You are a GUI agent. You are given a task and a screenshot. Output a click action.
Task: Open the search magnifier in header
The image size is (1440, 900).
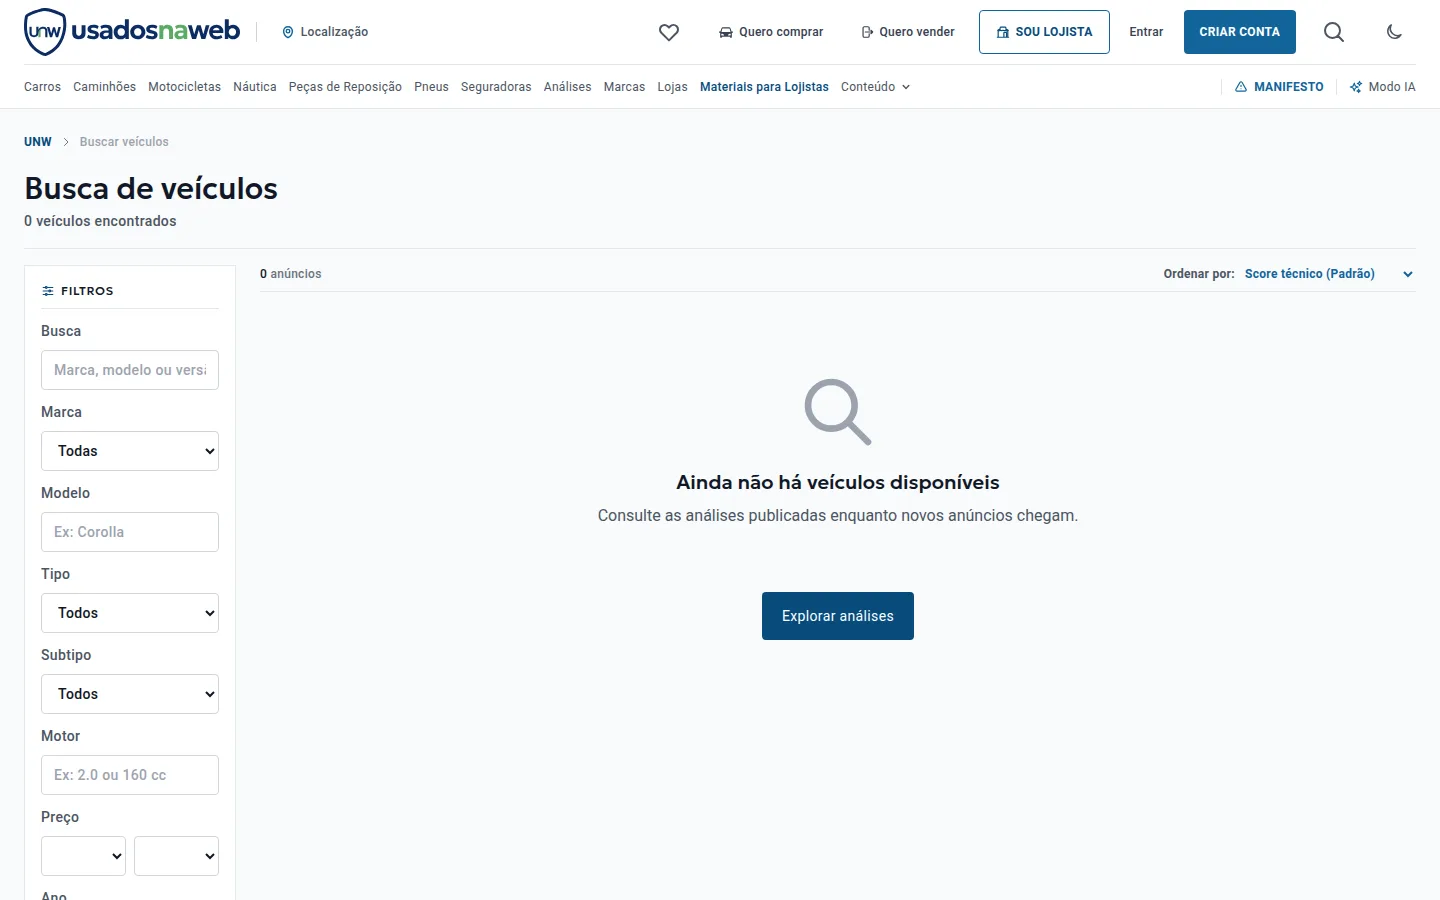[x=1334, y=32]
